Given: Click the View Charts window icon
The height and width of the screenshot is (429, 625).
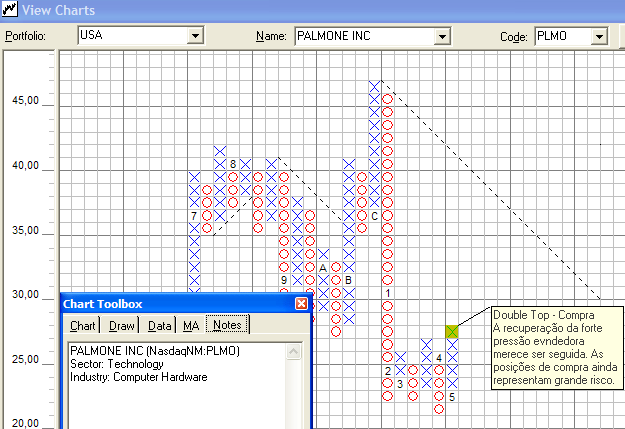Looking at the screenshot, I should 9,9.
